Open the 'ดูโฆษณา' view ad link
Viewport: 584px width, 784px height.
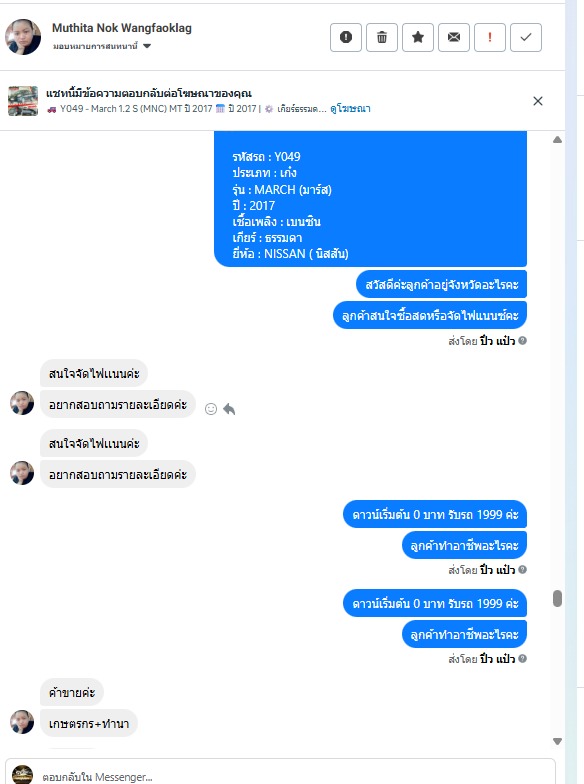[x=350, y=108]
